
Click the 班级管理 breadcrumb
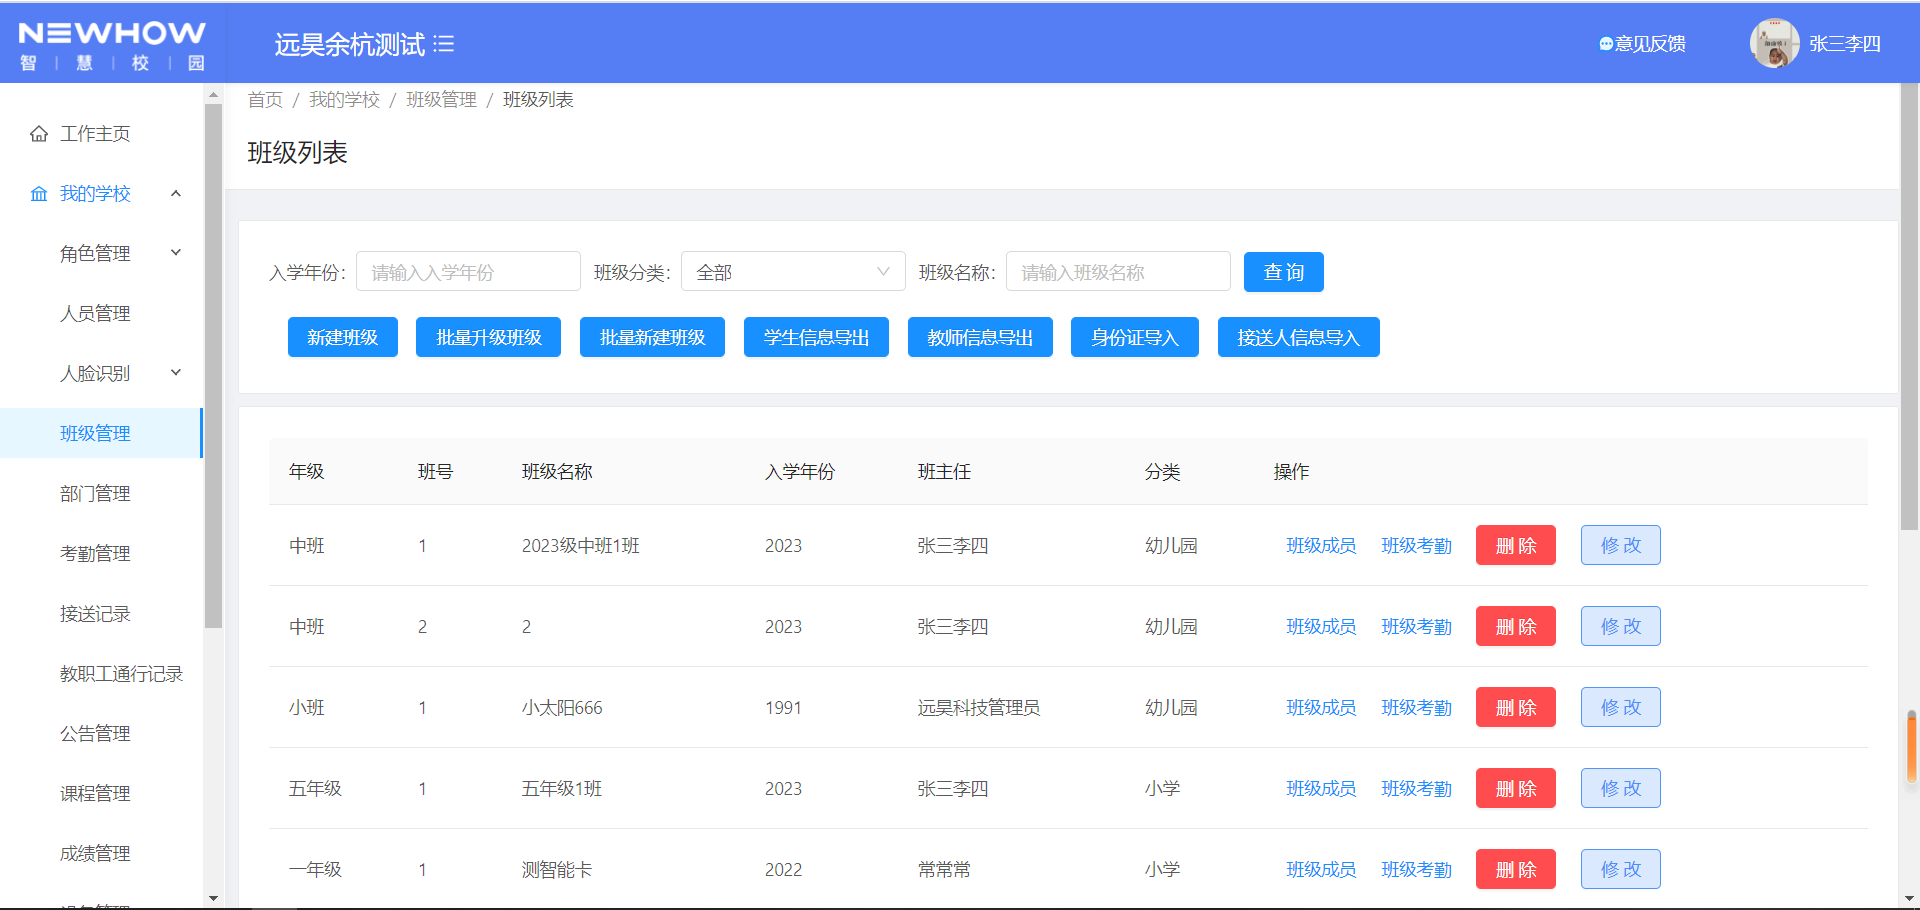441,100
